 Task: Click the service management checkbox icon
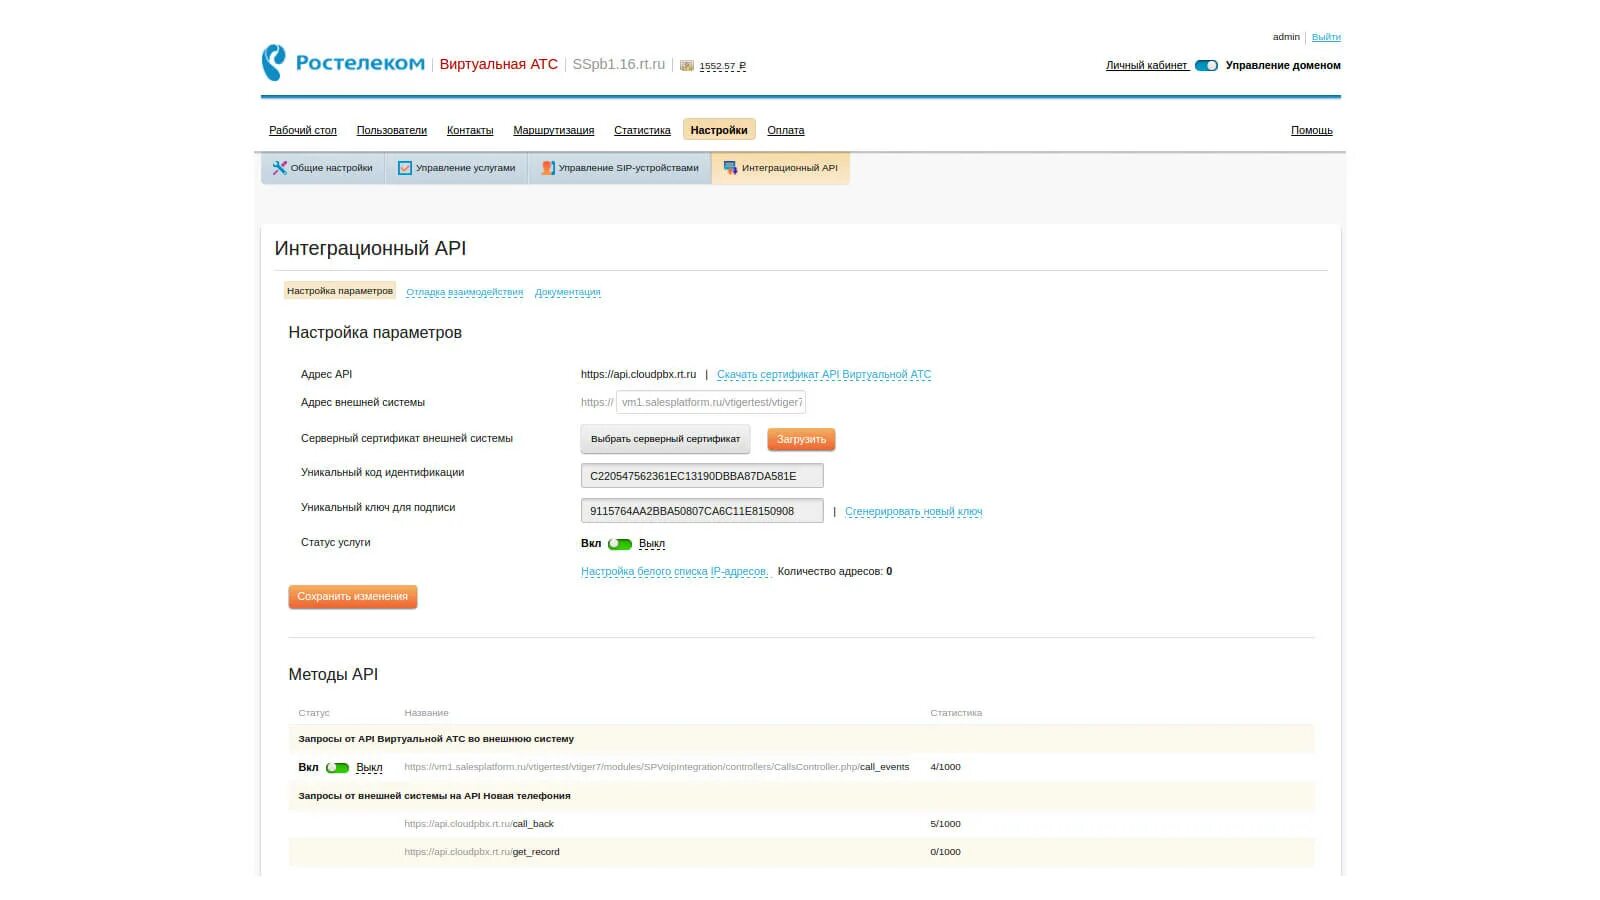405,168
